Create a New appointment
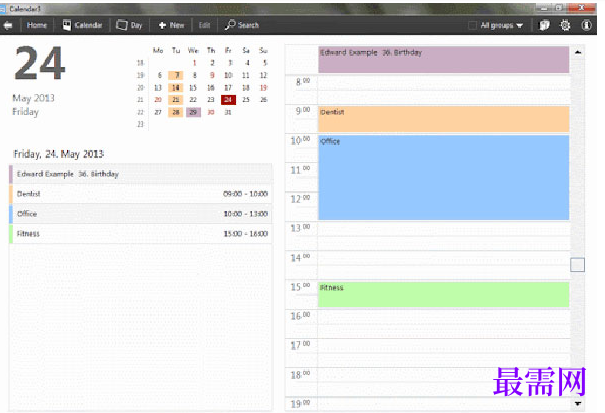605x413 pixels. (171, 25)
